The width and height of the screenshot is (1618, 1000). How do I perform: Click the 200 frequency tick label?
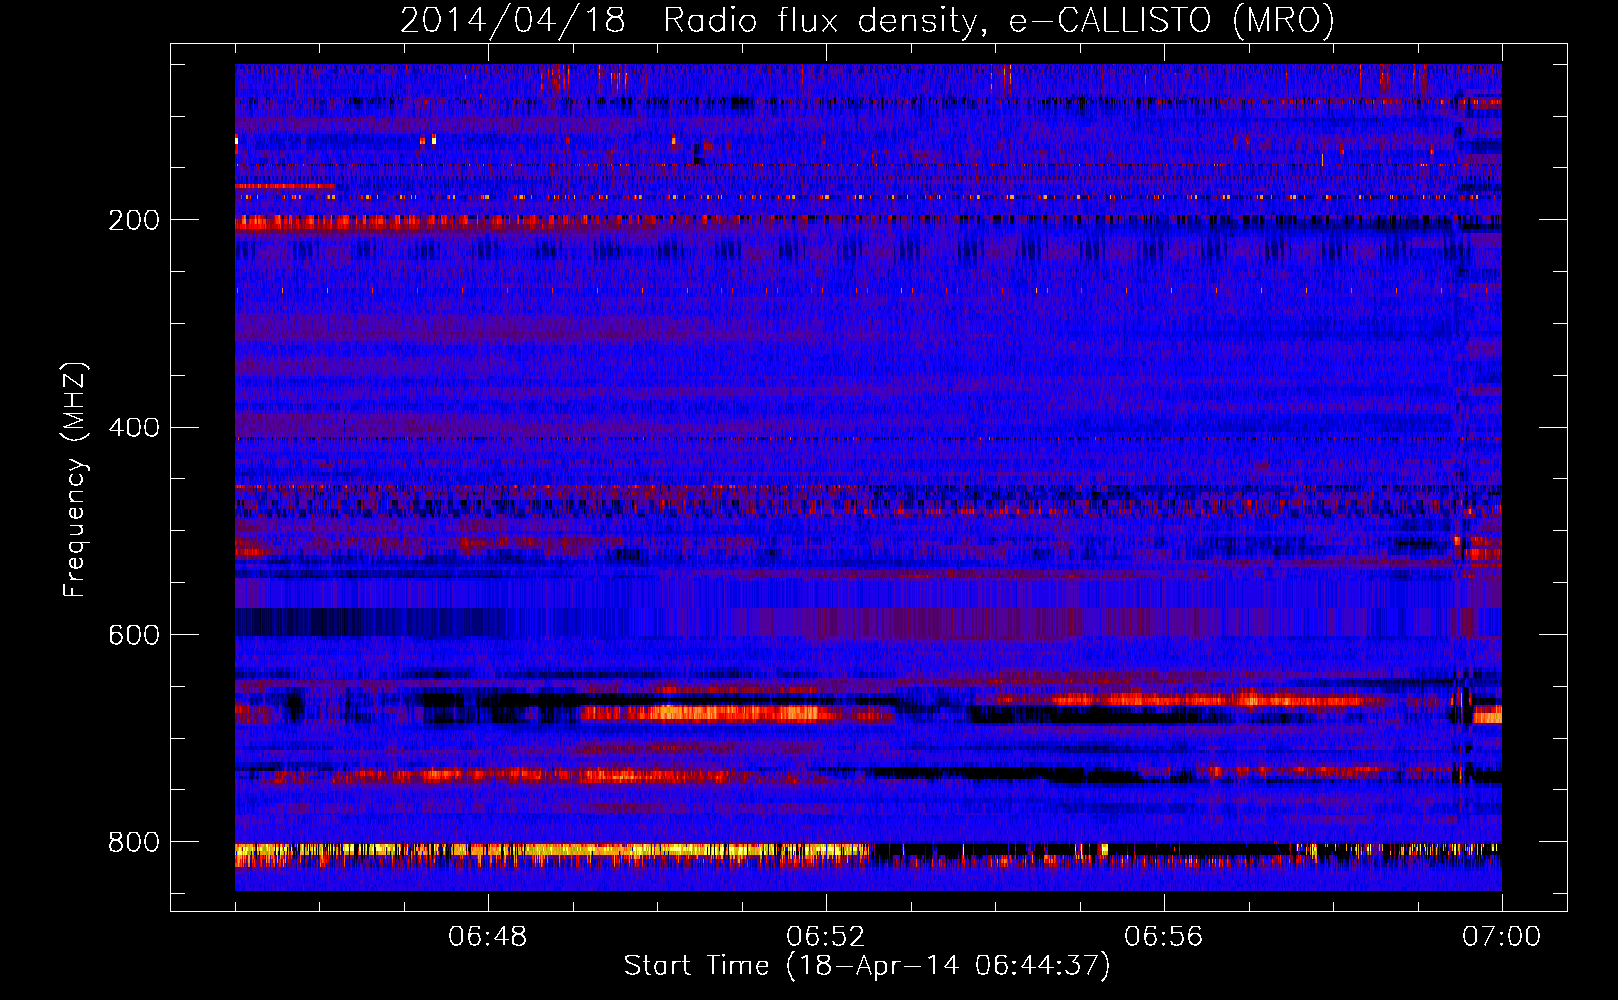pos(134,220)
